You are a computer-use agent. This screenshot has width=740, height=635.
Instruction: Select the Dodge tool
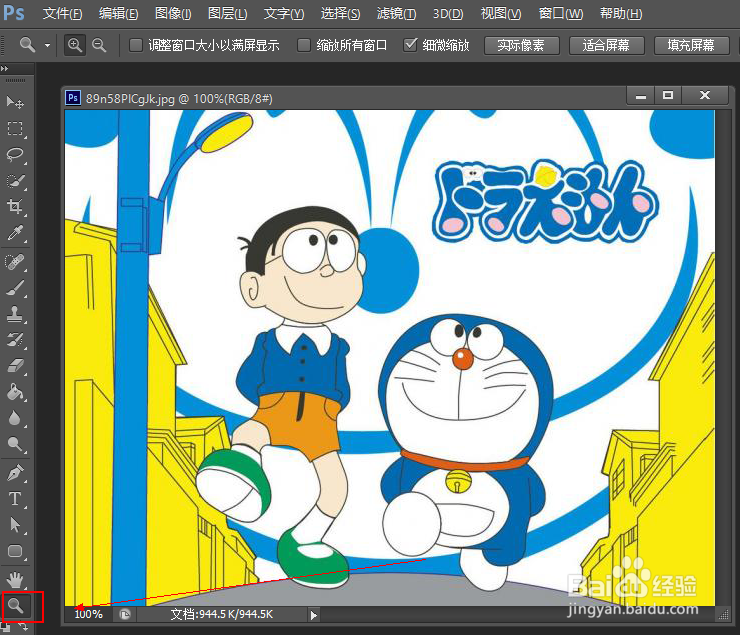pyautogui.click(x=15, y=444)
